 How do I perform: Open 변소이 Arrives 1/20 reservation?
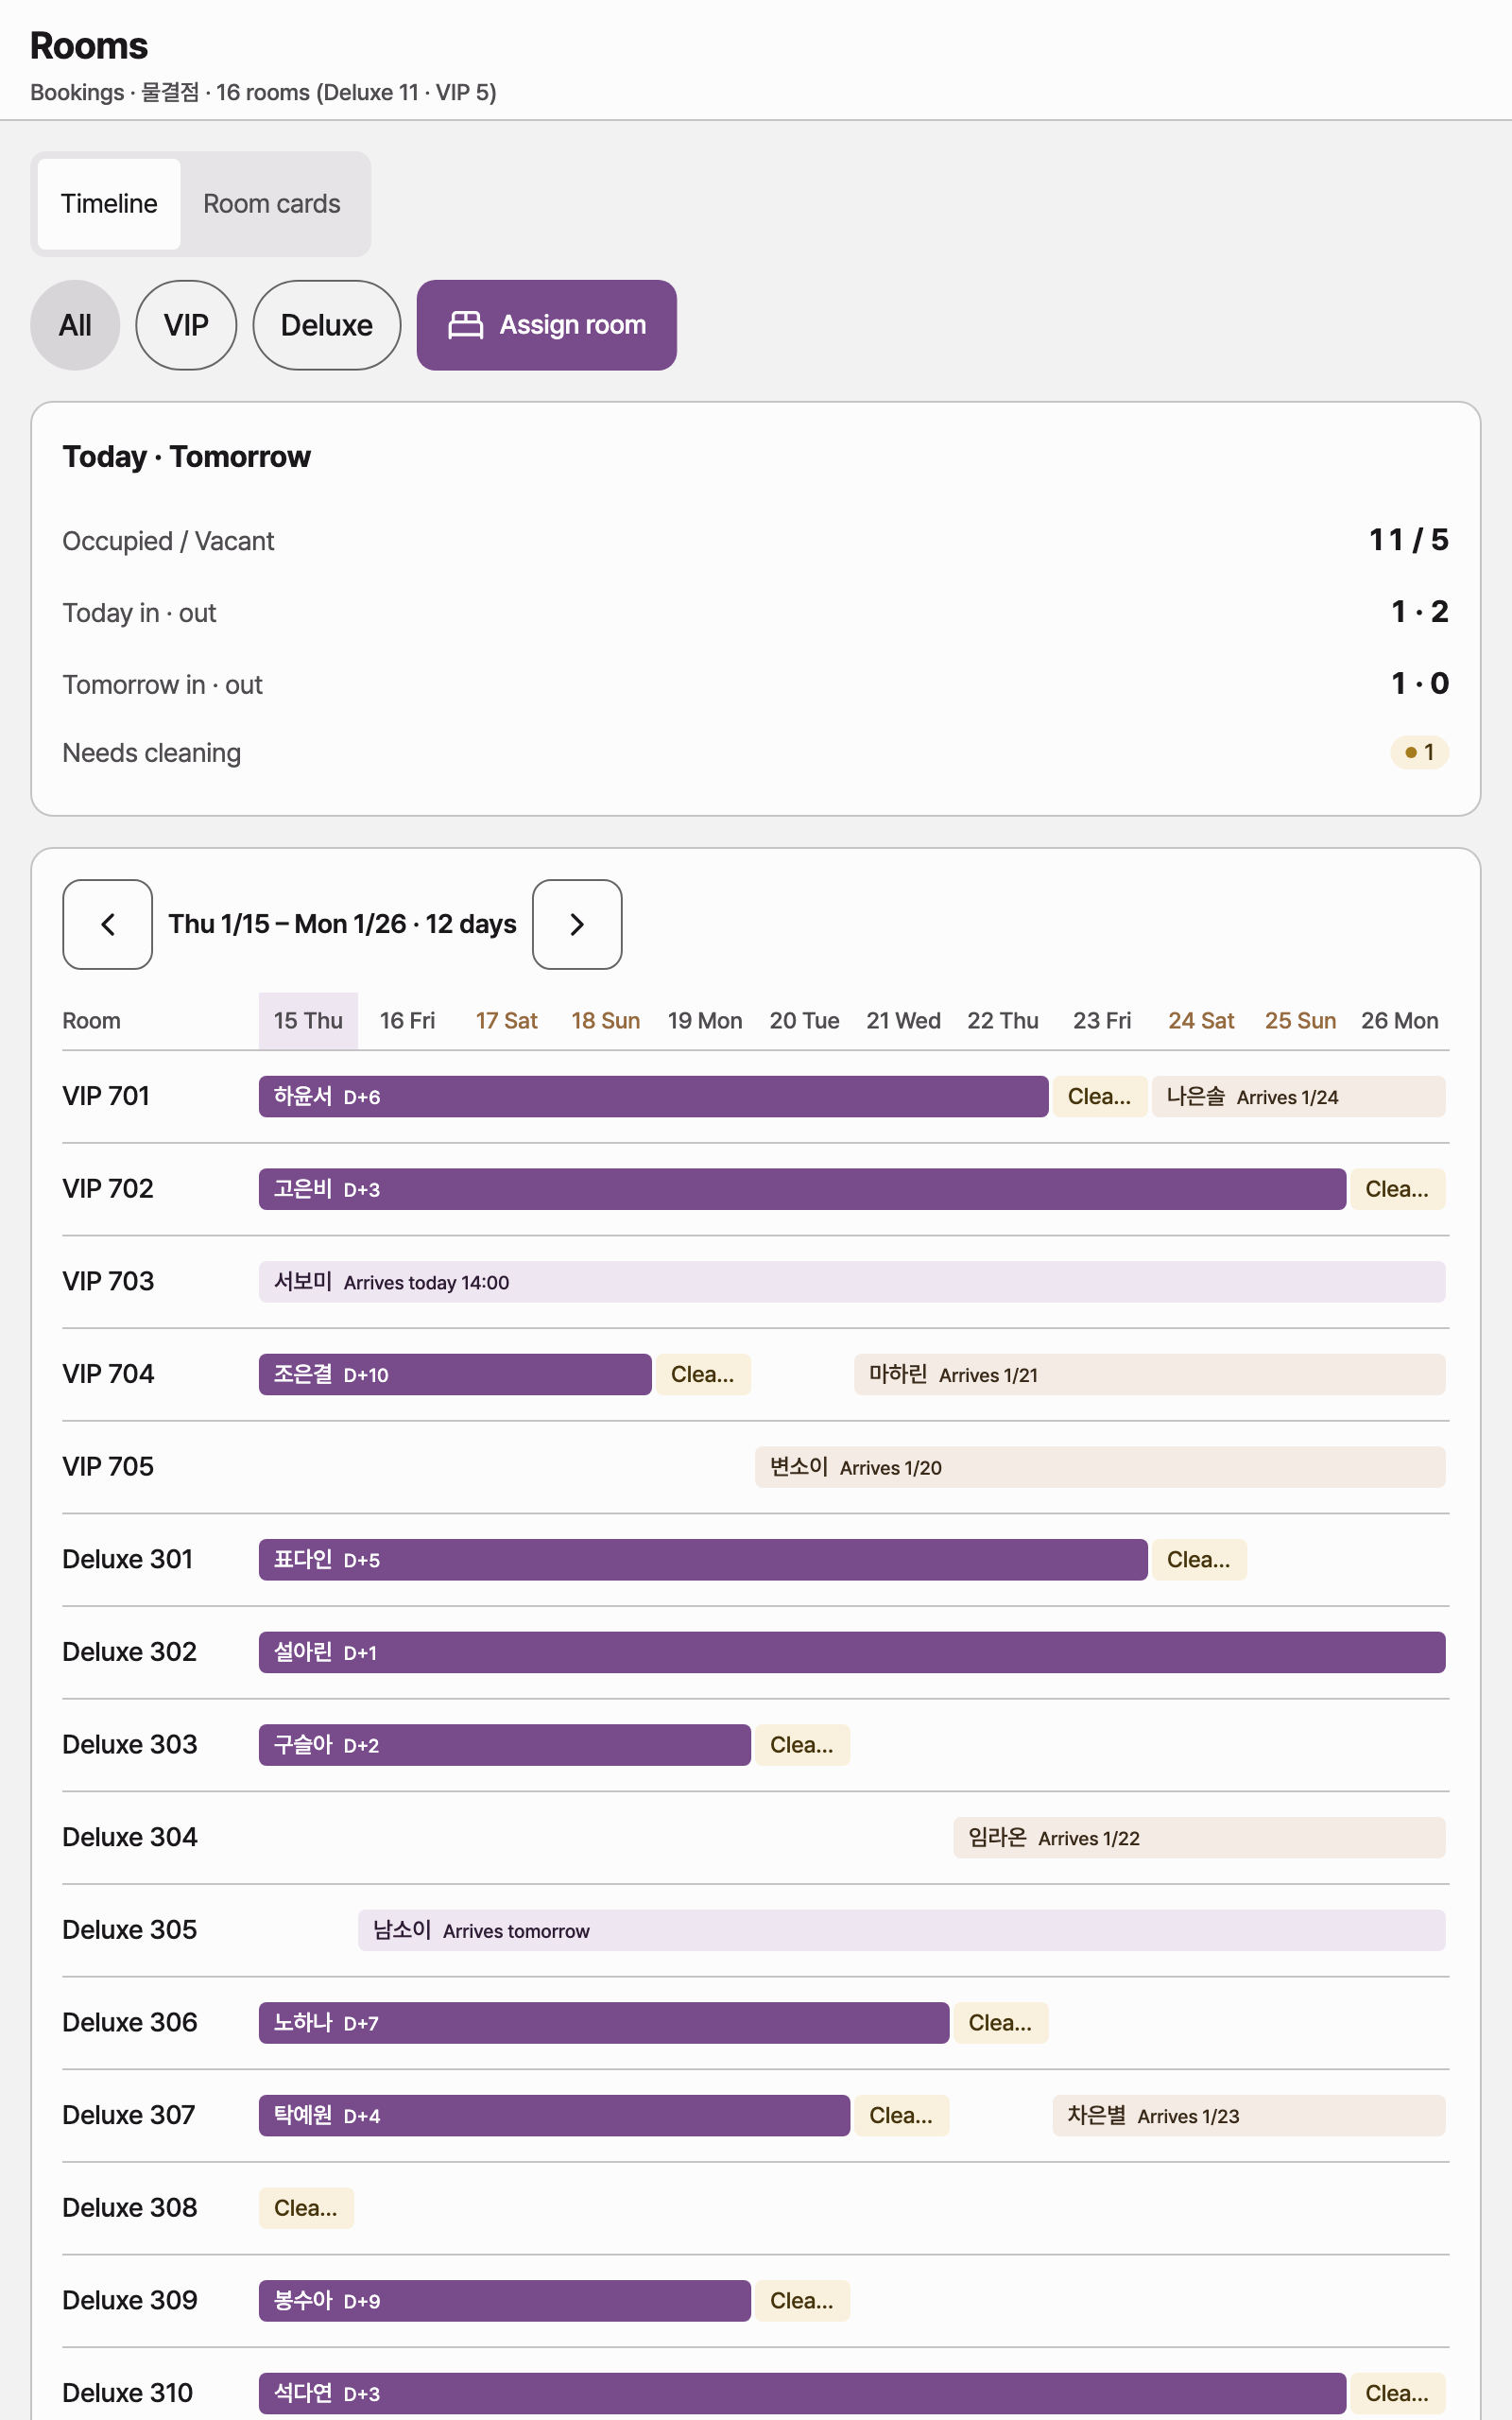[x=1100, y=1467]
